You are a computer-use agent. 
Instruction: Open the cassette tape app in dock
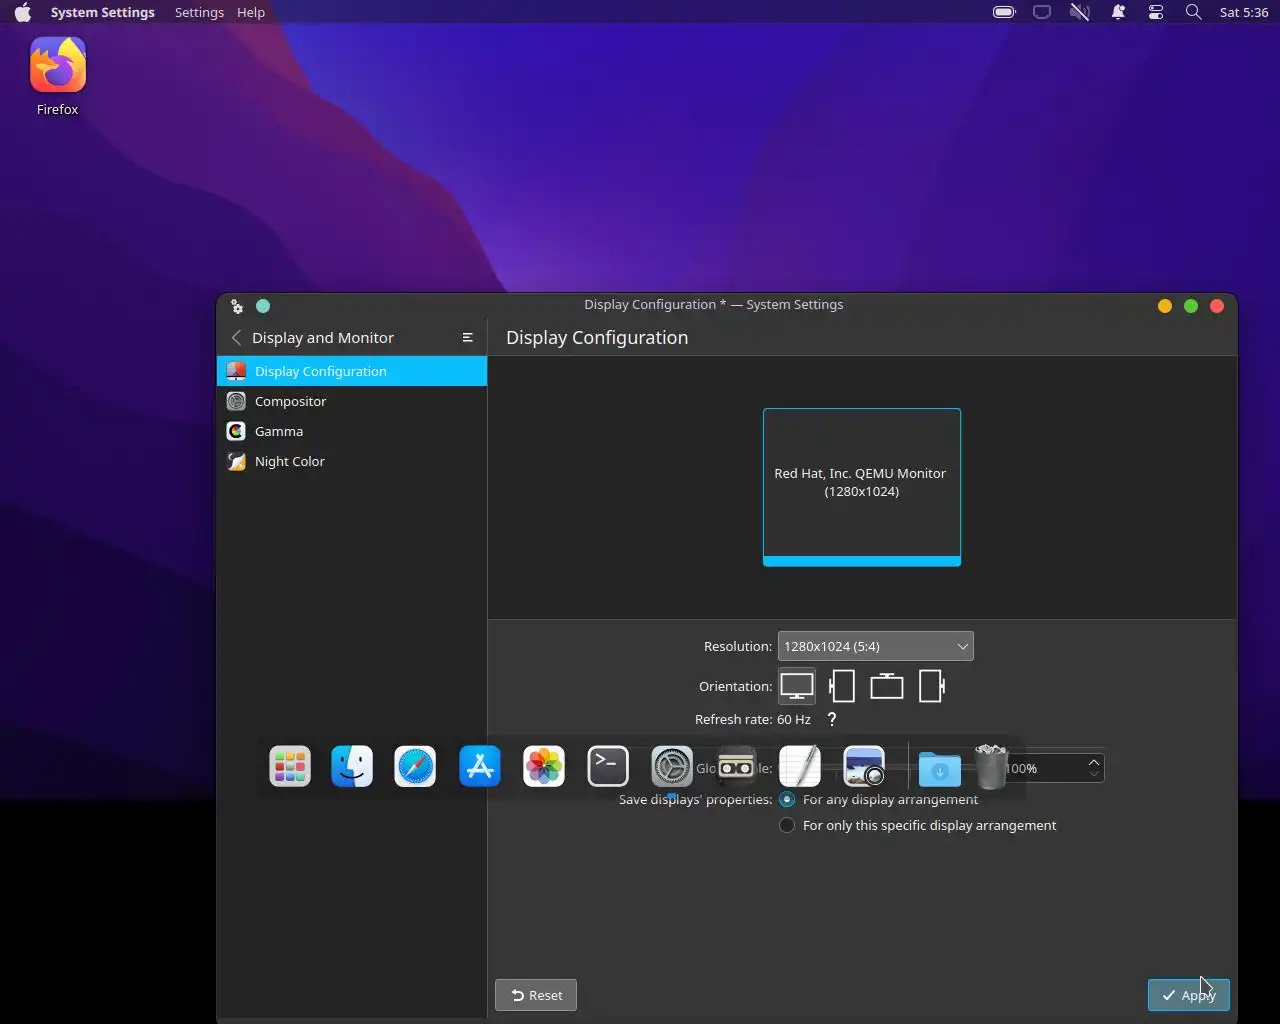pos(736,767)
